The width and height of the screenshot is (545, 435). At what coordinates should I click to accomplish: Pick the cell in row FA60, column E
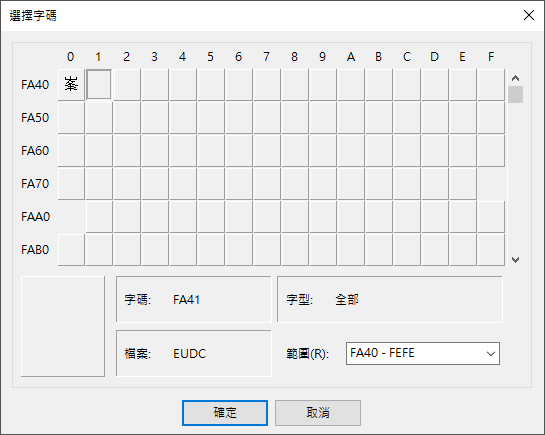point(463,151)
